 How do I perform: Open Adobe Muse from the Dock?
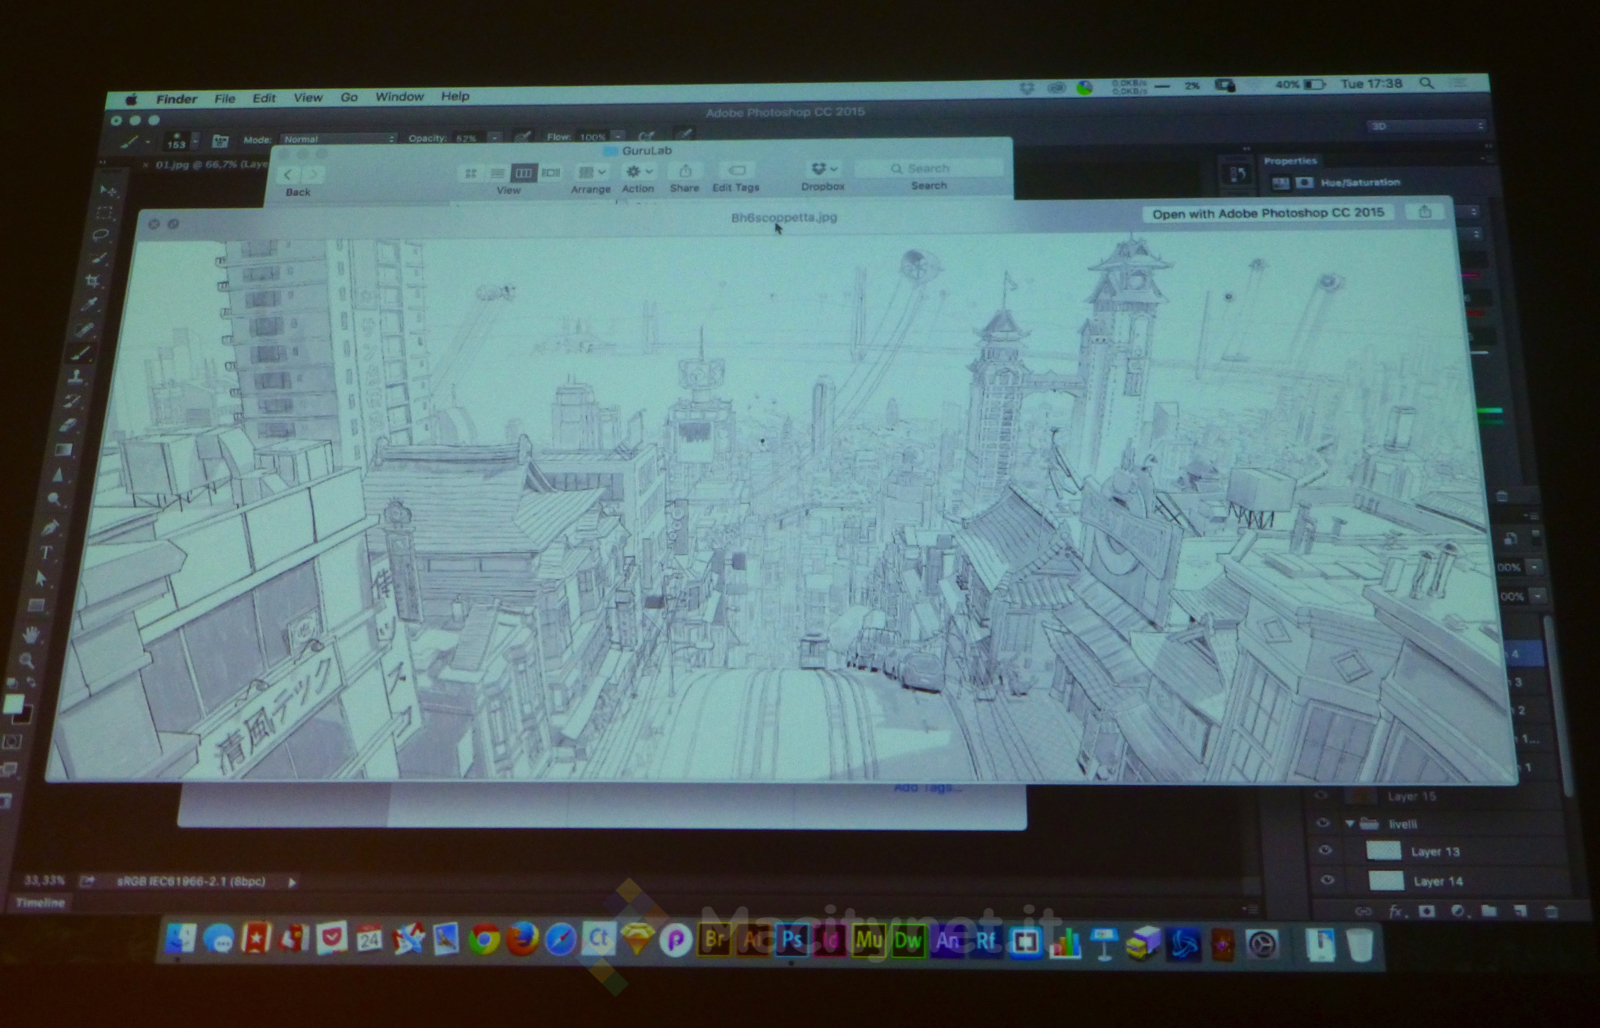[x=869, y=941]
